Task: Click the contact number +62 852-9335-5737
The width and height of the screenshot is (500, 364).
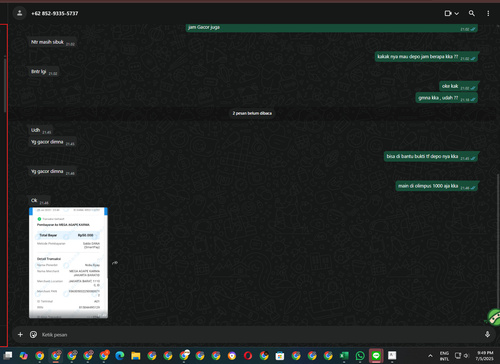Action: pos(55,13)
